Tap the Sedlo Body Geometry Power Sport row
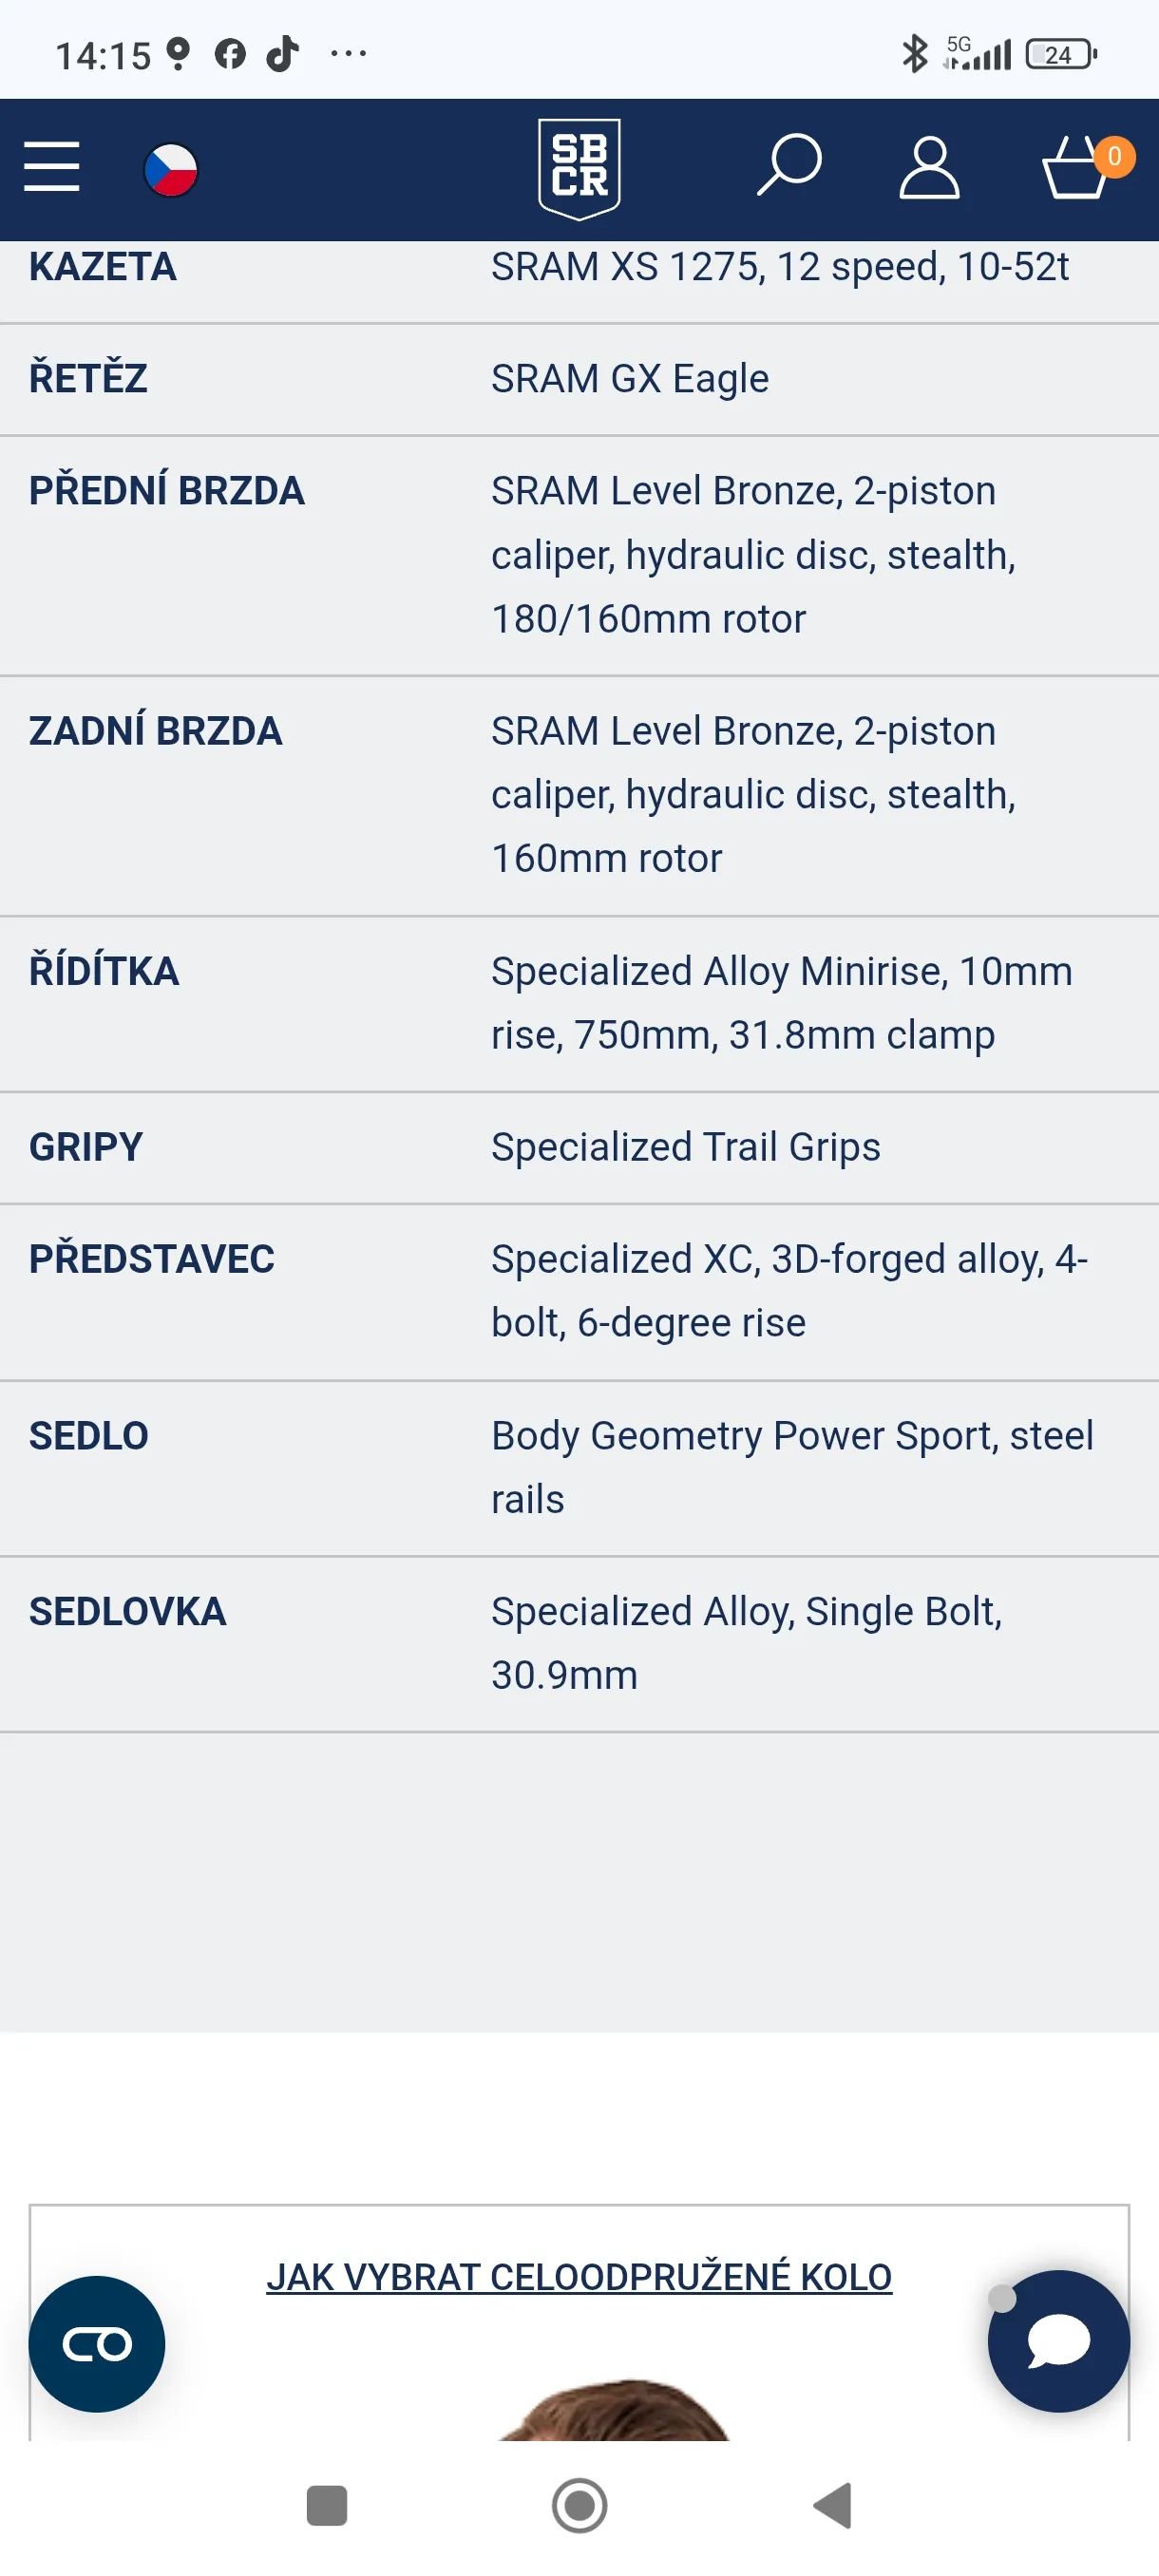 (x=579, y=1468)
